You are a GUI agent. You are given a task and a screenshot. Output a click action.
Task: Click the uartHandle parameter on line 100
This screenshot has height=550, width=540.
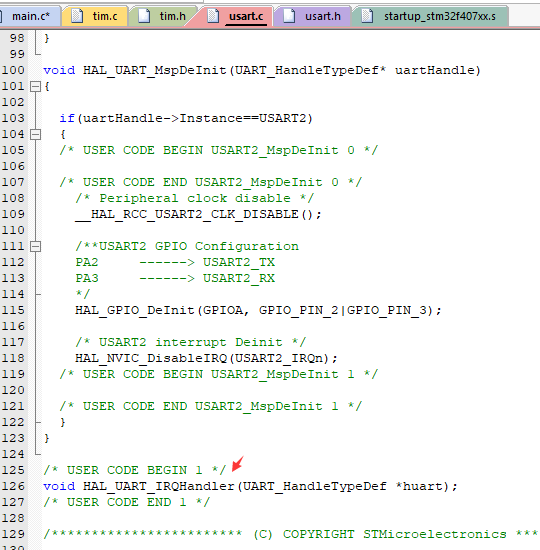434,70
